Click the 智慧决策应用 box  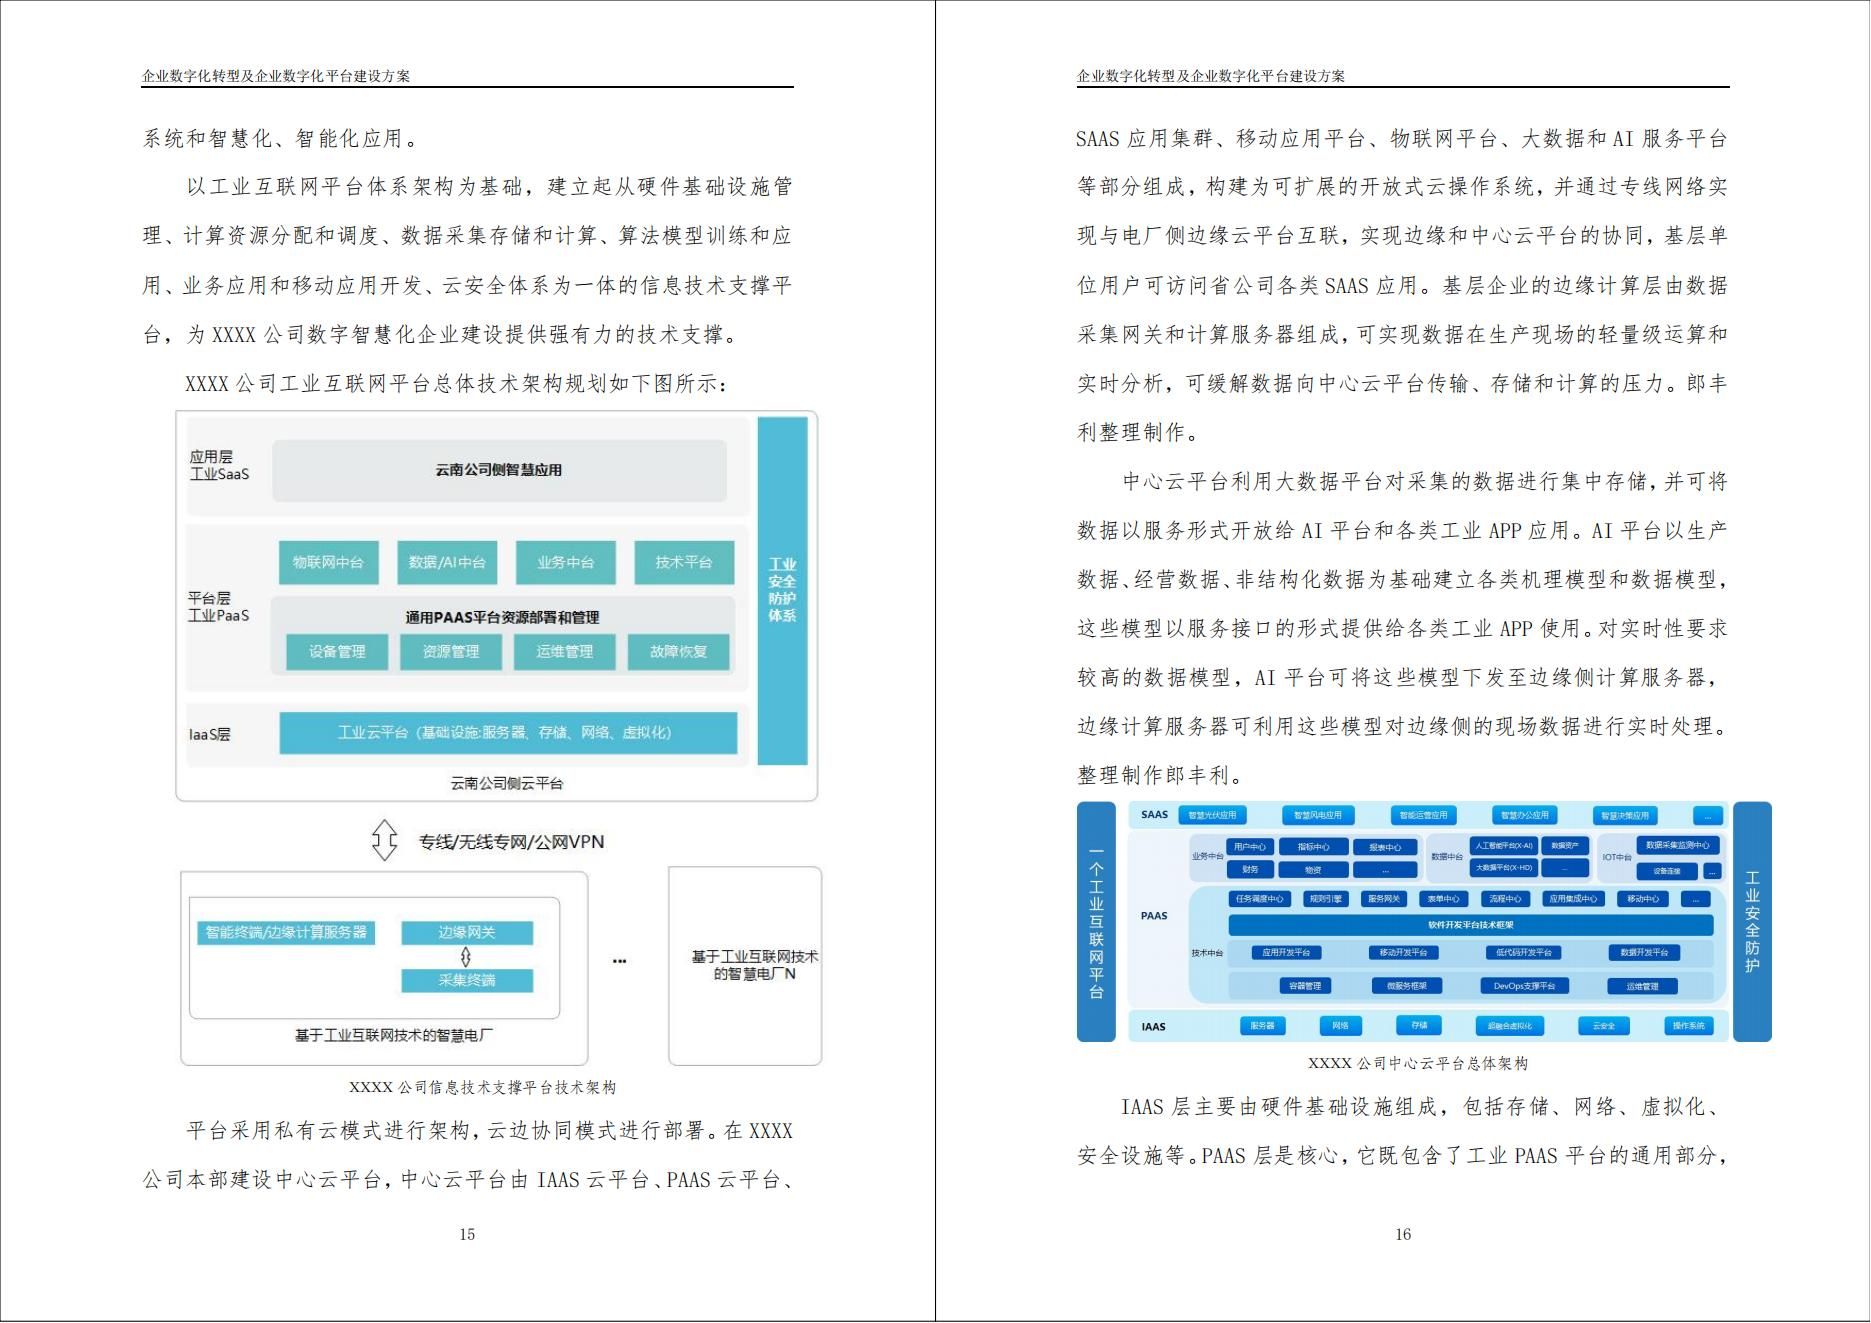1625,815
